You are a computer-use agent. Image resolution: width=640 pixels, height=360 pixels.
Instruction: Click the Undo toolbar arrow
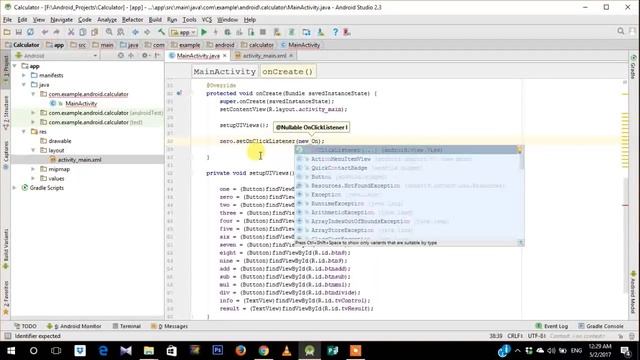click(44, 32)
